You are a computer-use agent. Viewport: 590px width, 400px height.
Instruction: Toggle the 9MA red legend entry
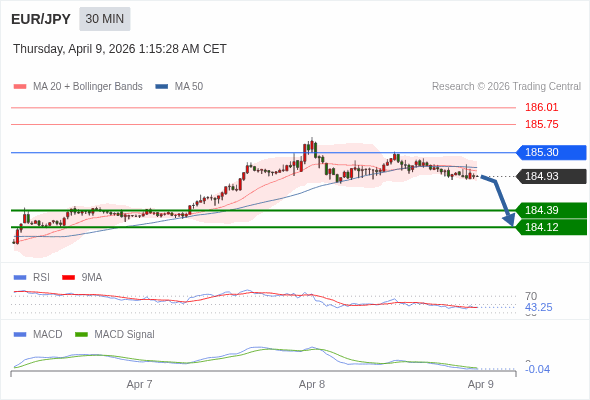(x=82, y=277)
